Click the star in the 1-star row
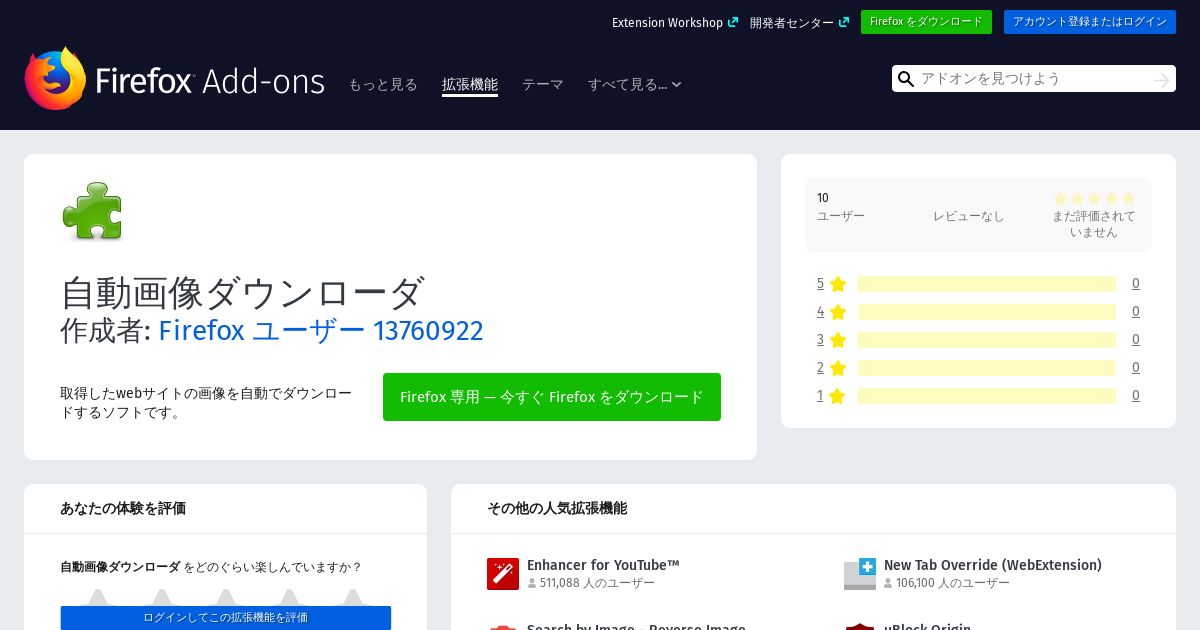Screen dimensions: 1200x630 [x=838, y=396]
